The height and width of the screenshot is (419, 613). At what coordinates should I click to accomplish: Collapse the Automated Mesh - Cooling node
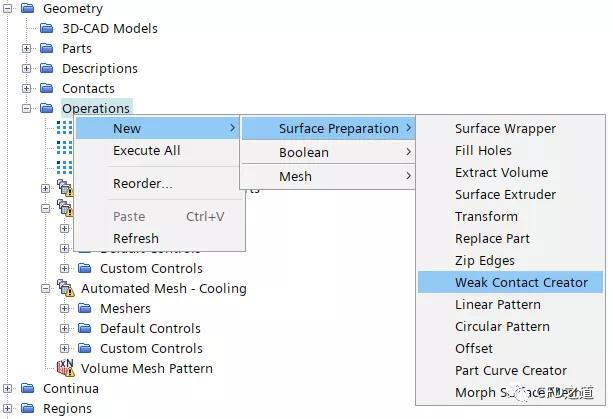(x=45, y=288)
